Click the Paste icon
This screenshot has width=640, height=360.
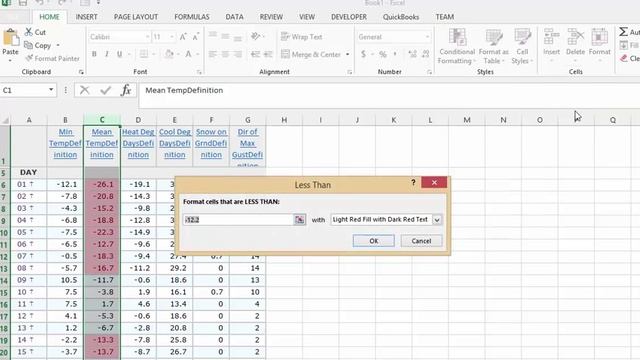pos(10,38)
